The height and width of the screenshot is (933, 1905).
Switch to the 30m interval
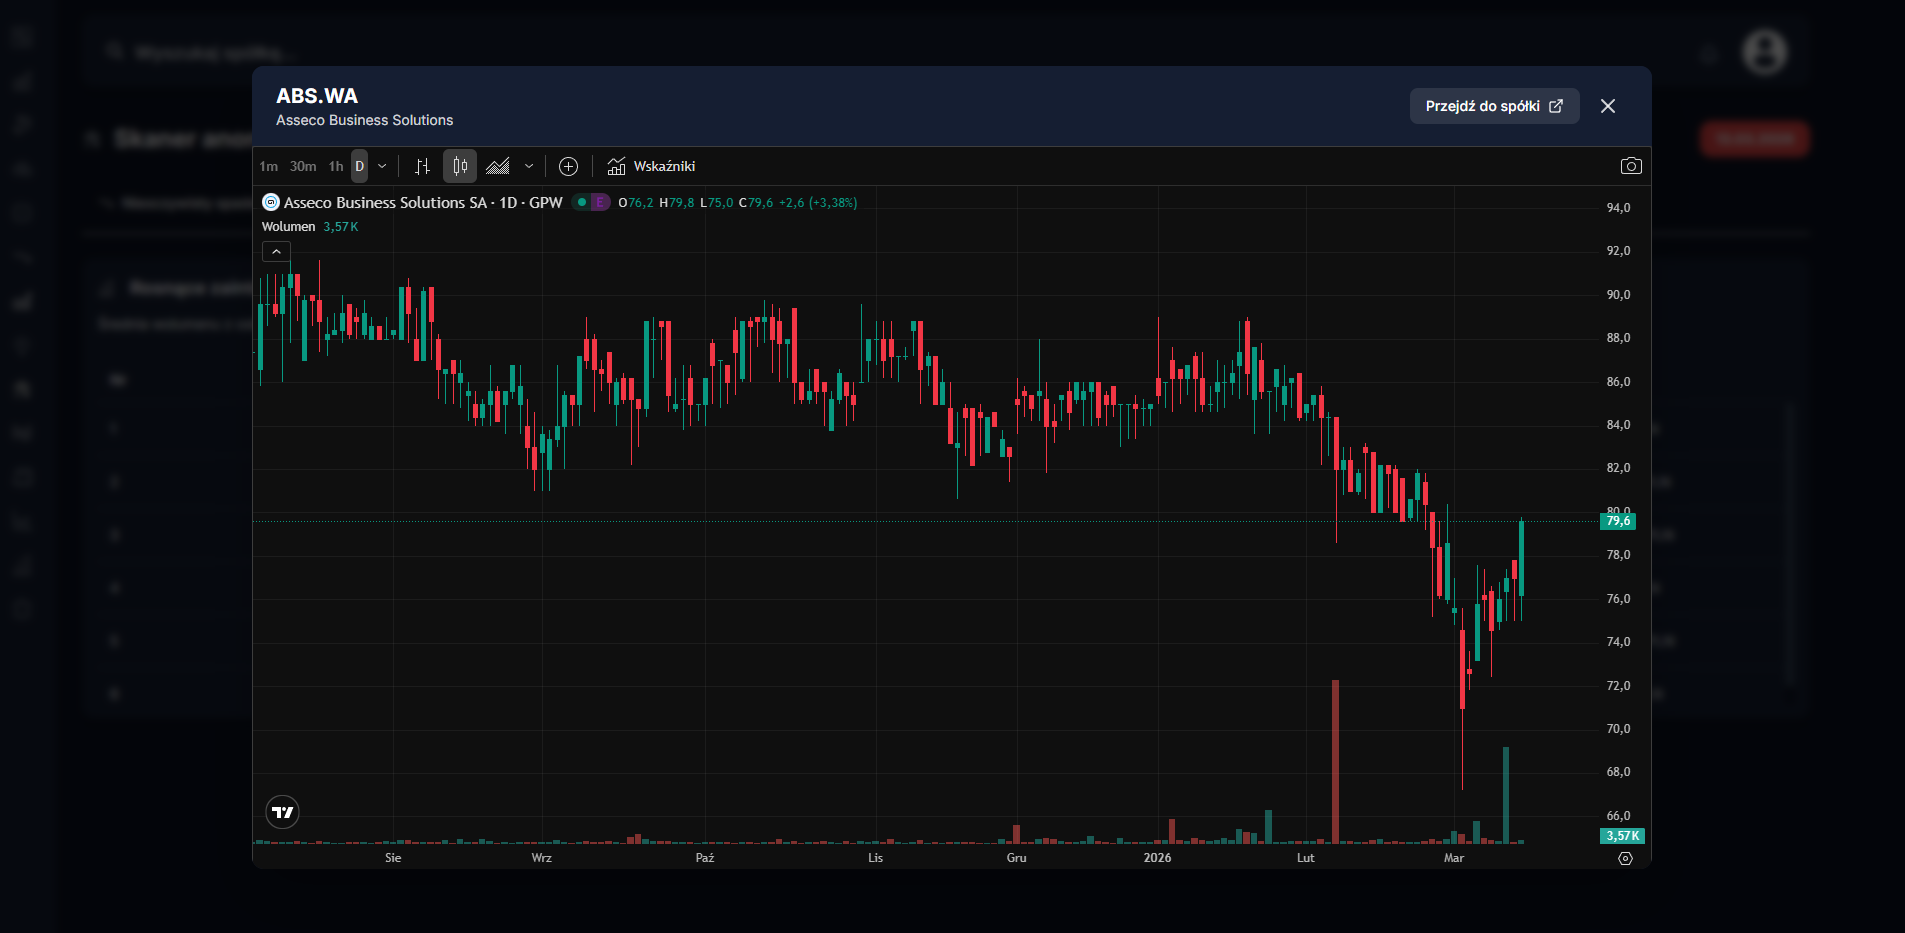tap(303, 166)
